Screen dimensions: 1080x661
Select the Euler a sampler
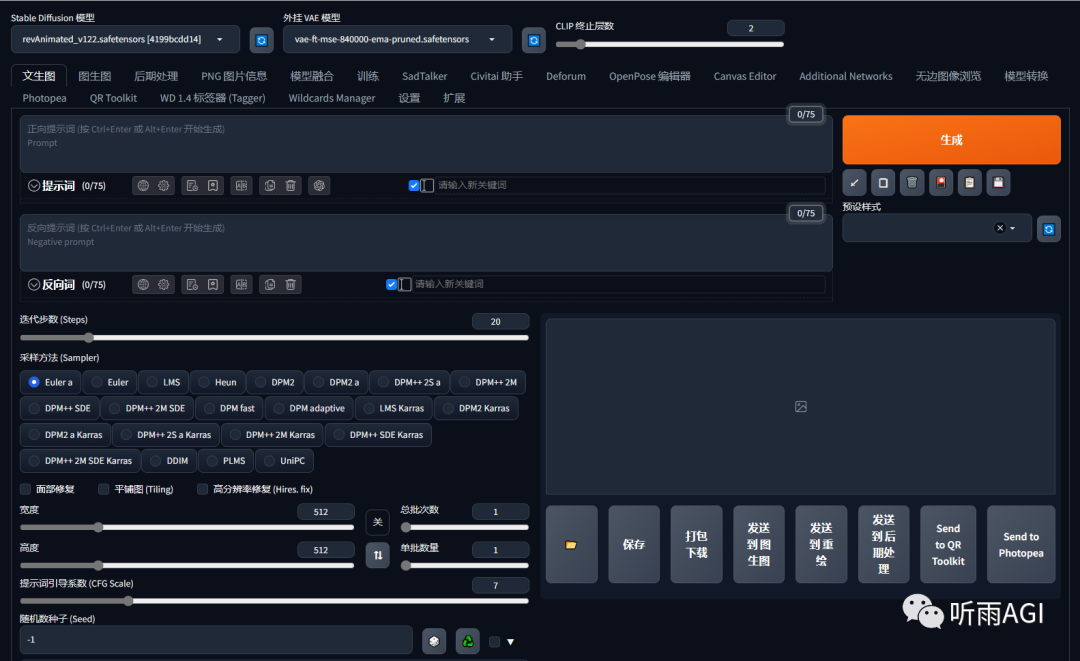point(50,382)
